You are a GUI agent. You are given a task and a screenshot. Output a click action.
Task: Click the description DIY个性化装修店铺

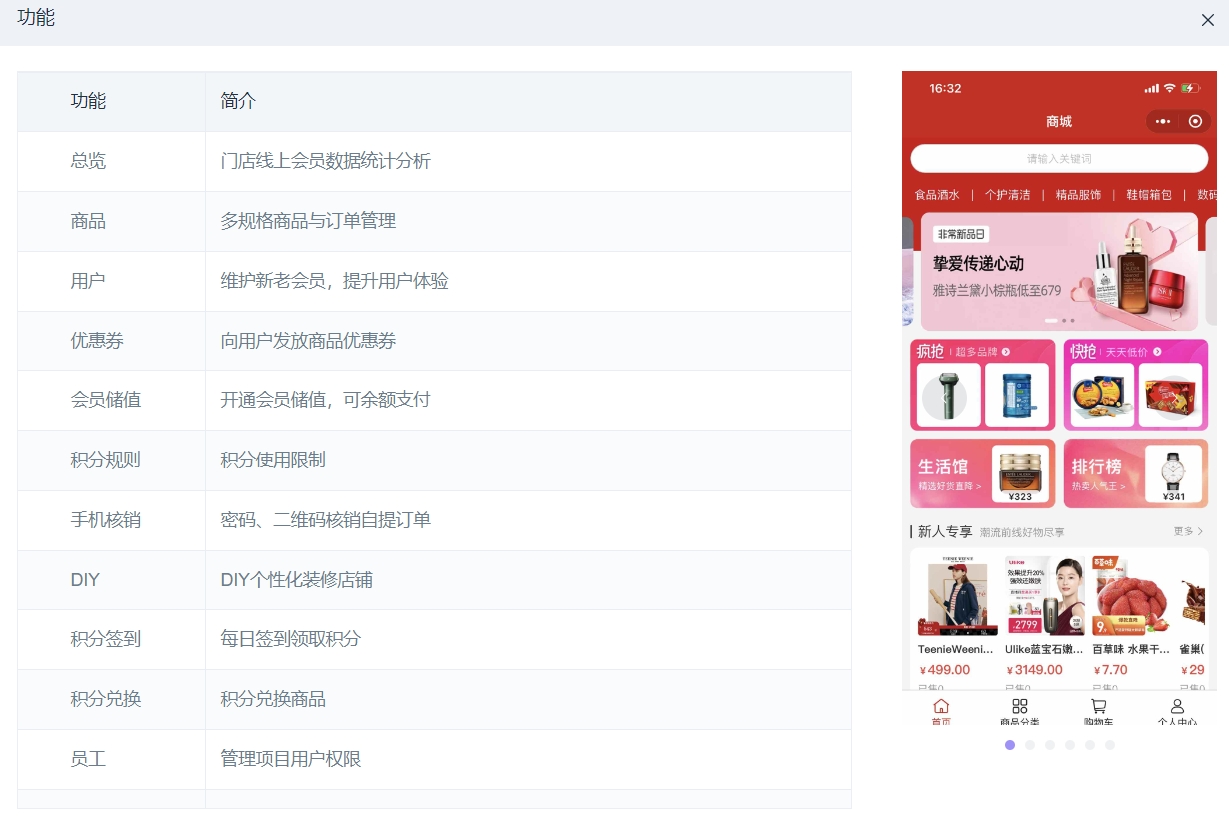click(x=297, y=580)
